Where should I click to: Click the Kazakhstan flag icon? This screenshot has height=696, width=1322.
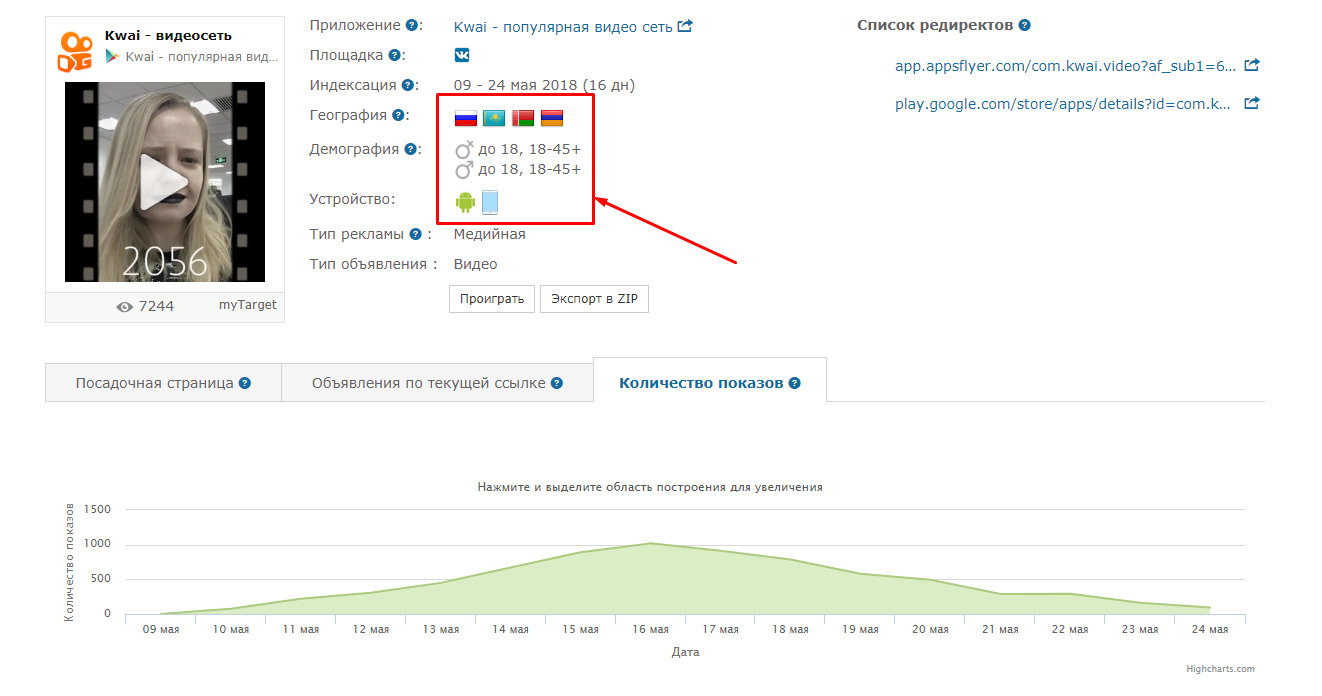494,118
